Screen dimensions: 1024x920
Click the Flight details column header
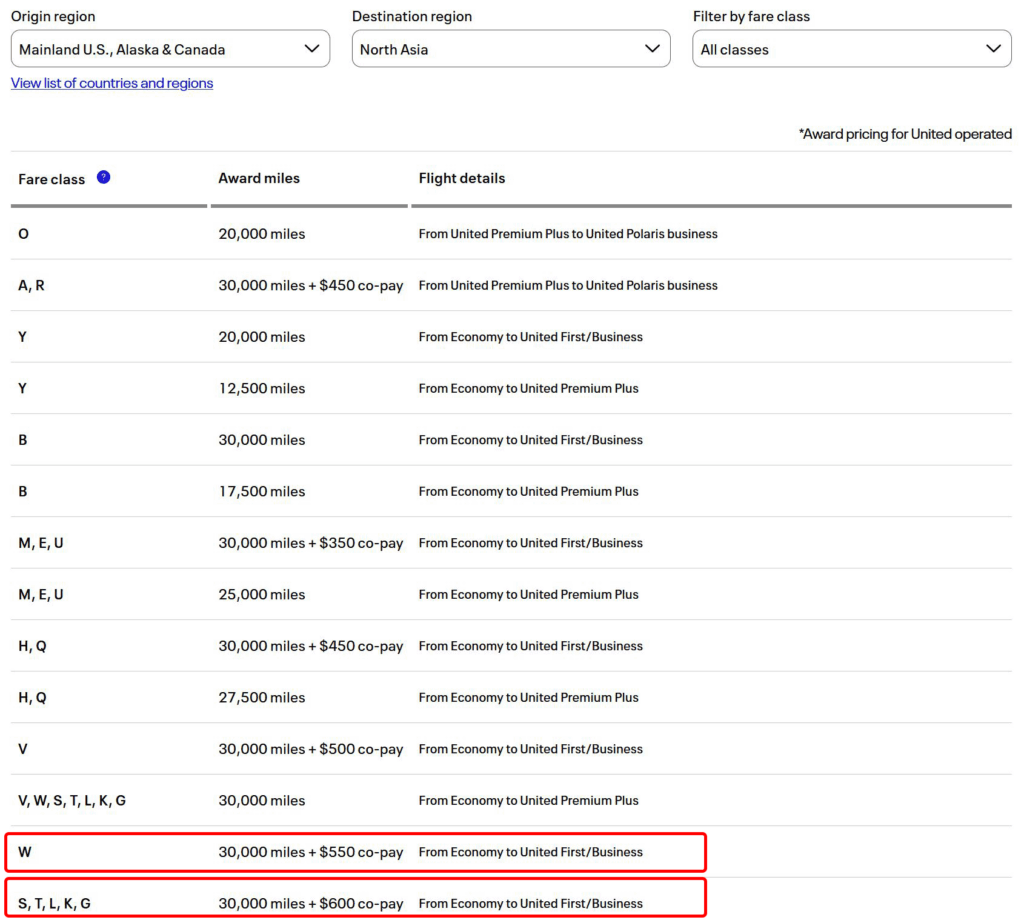click(461, 178)
